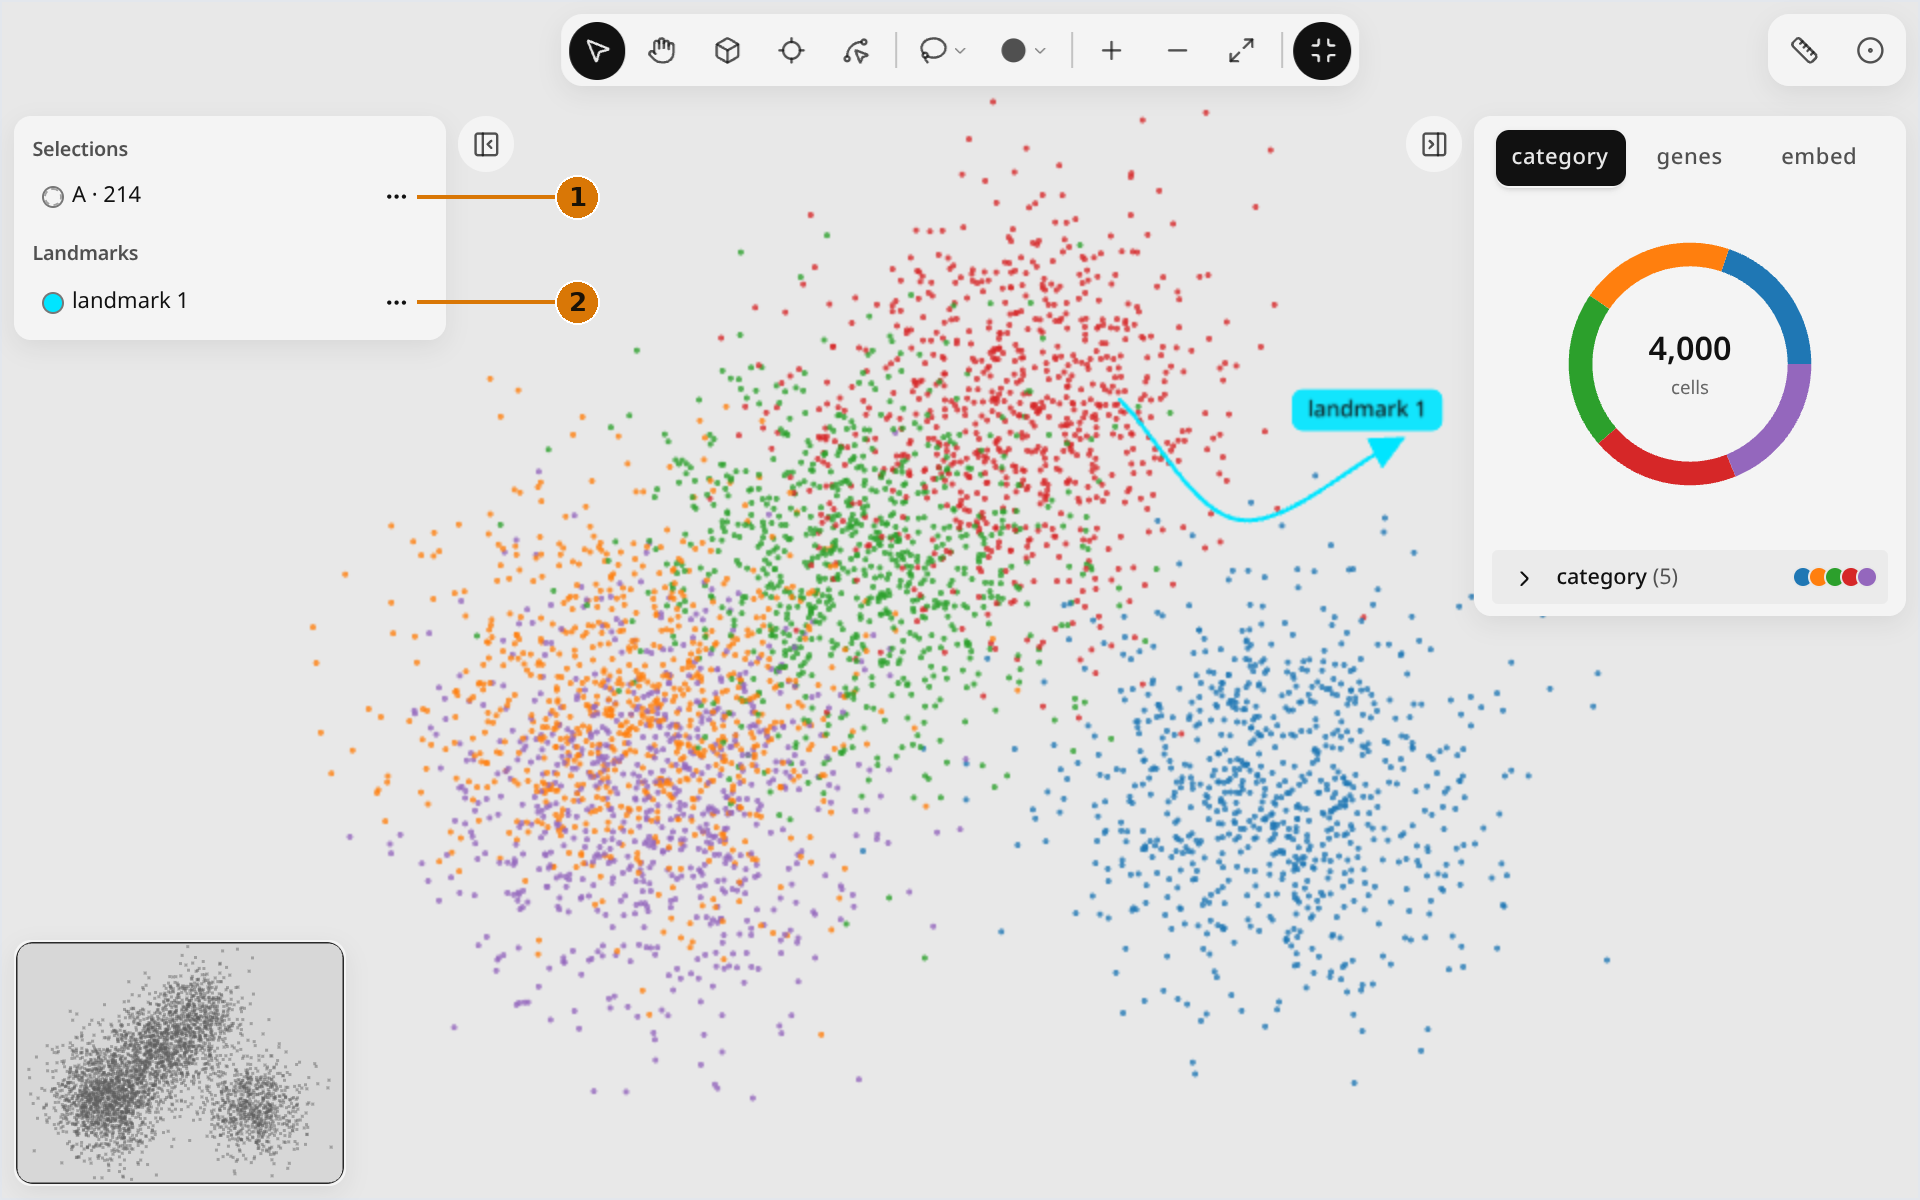Select 'landmark 1' in the Landmarks list
1920x1200 pixels.
pos(129,301)
